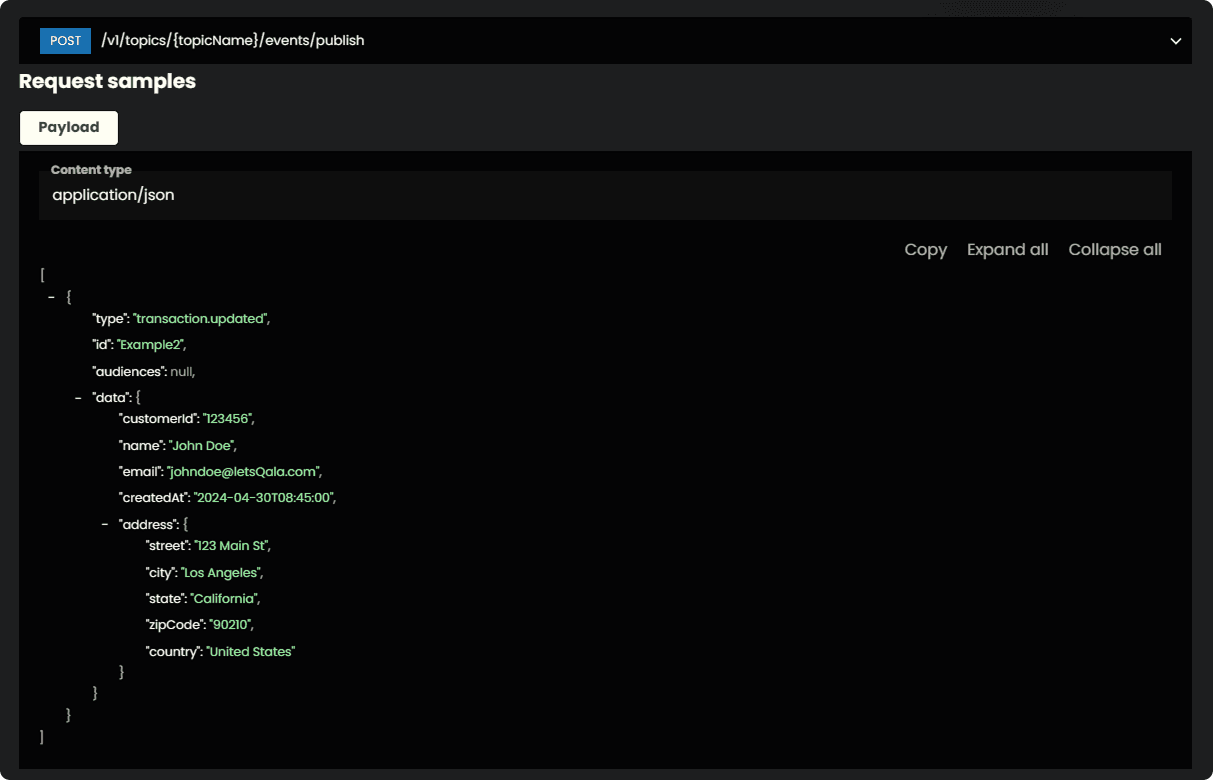Select the Payload tab

pos(69,128)
